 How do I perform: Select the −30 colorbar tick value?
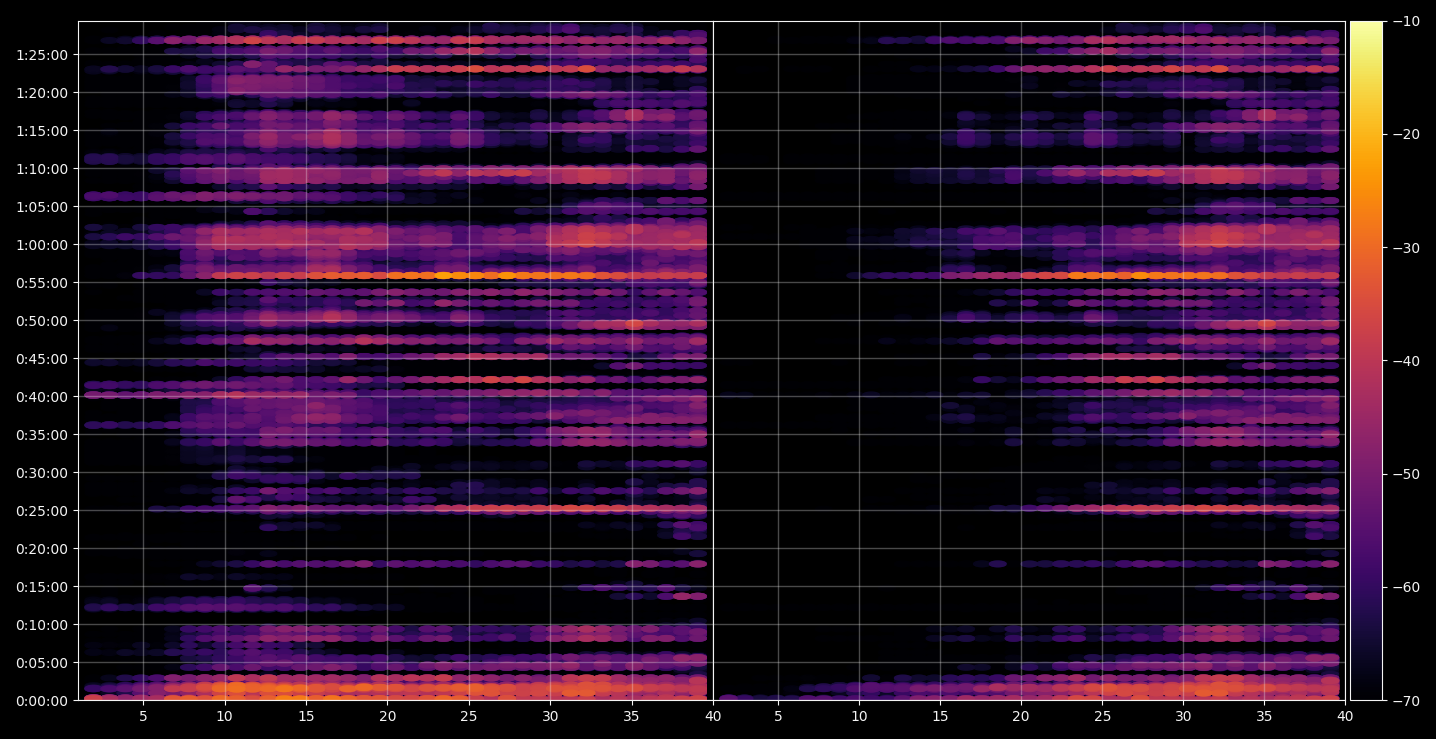click(x=1406, y=247)
